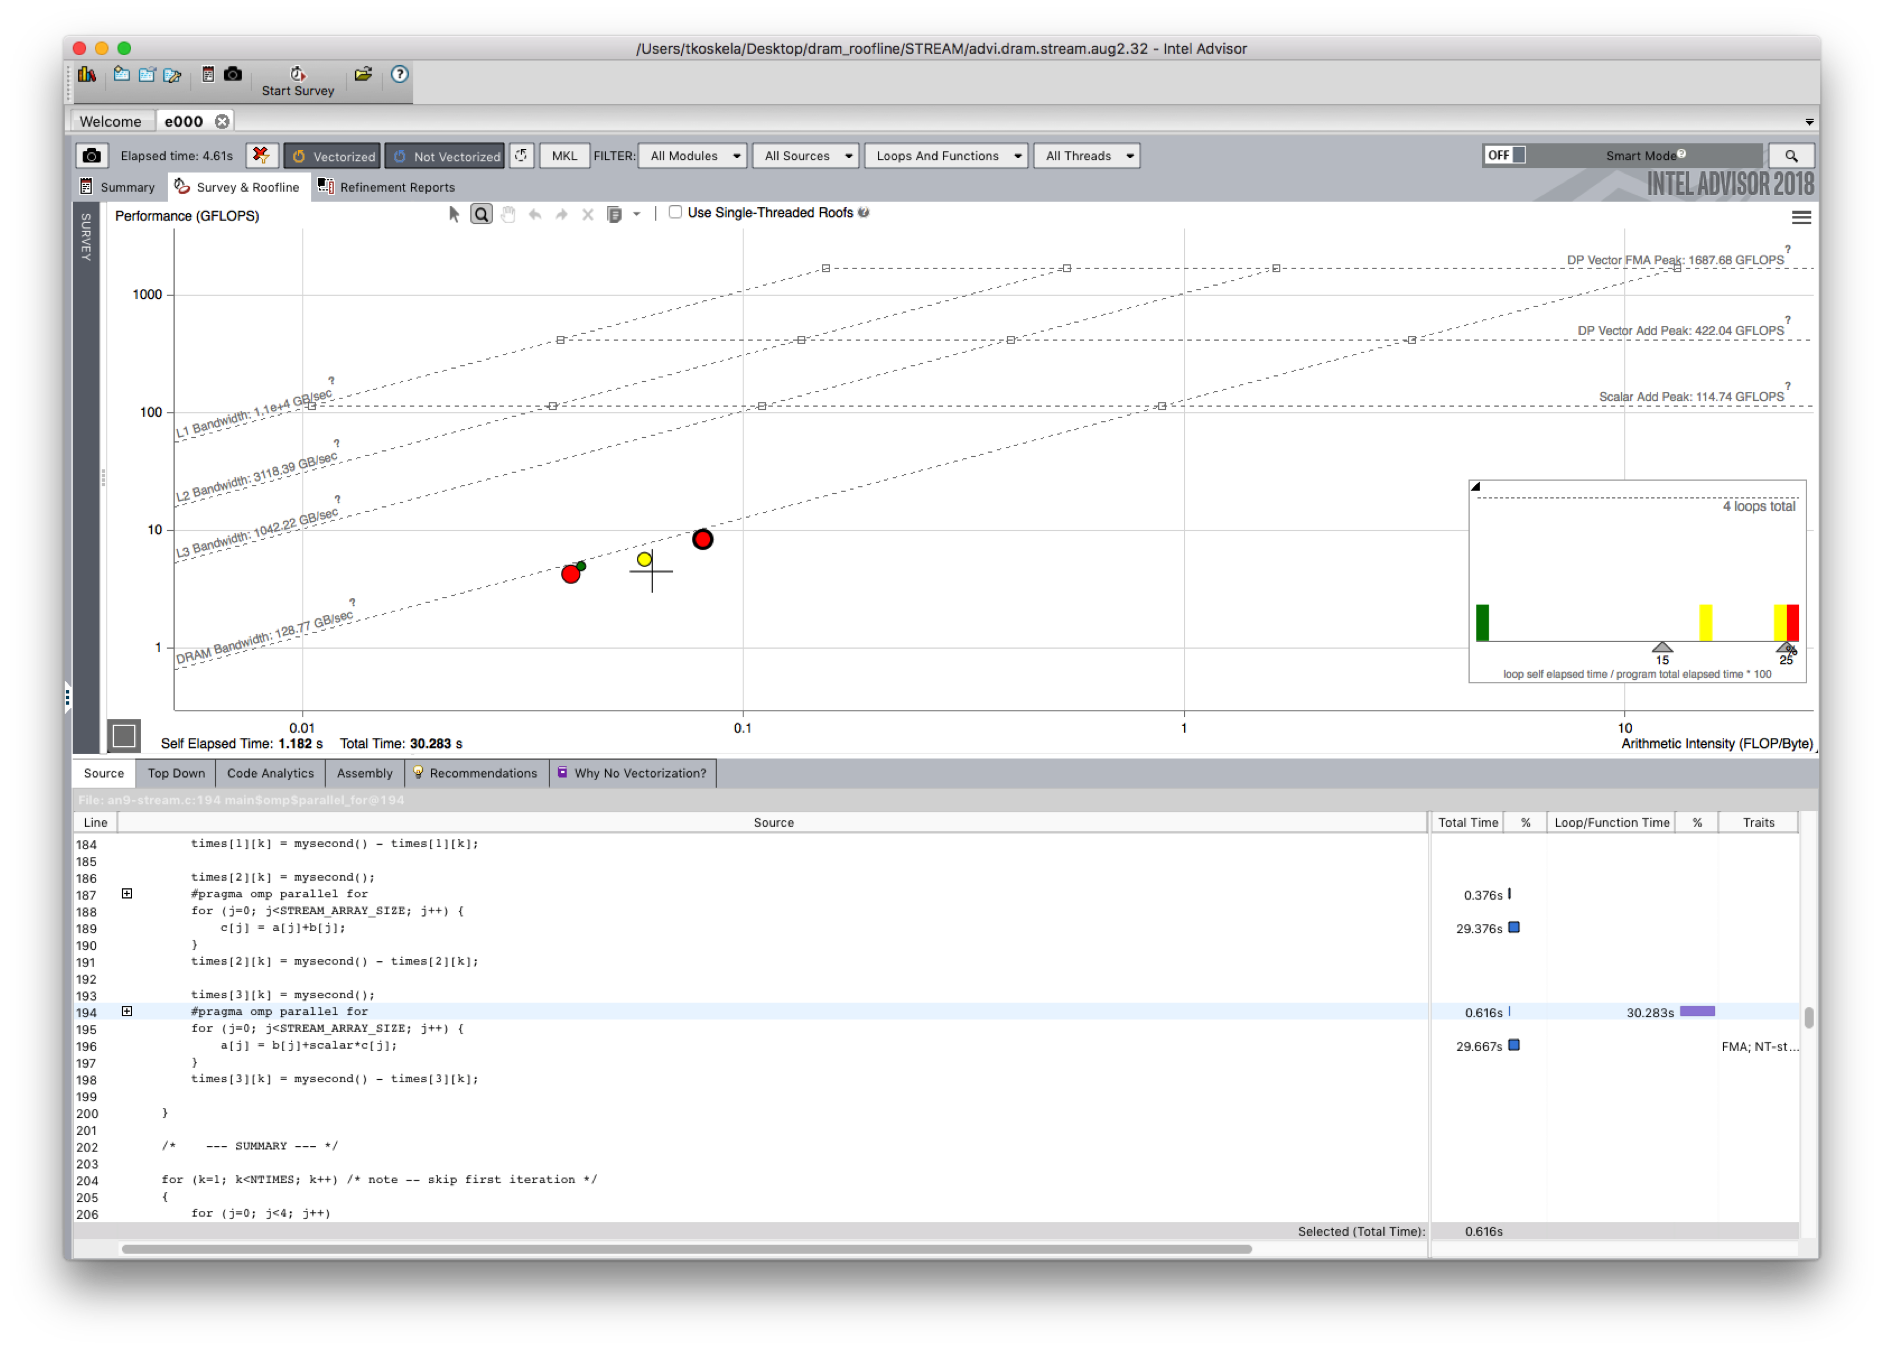The height and width of the screenshot is (1350, 1884).
Task: Select the pan hand tool in the chart toolbar
Action: coord(508,214)
